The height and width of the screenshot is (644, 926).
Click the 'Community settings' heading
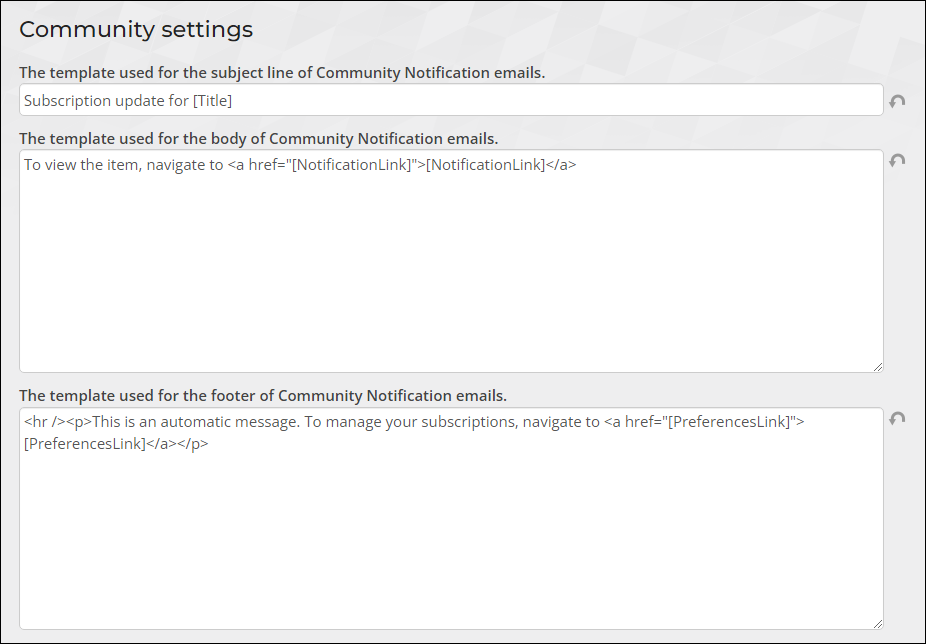click(136, 29)
